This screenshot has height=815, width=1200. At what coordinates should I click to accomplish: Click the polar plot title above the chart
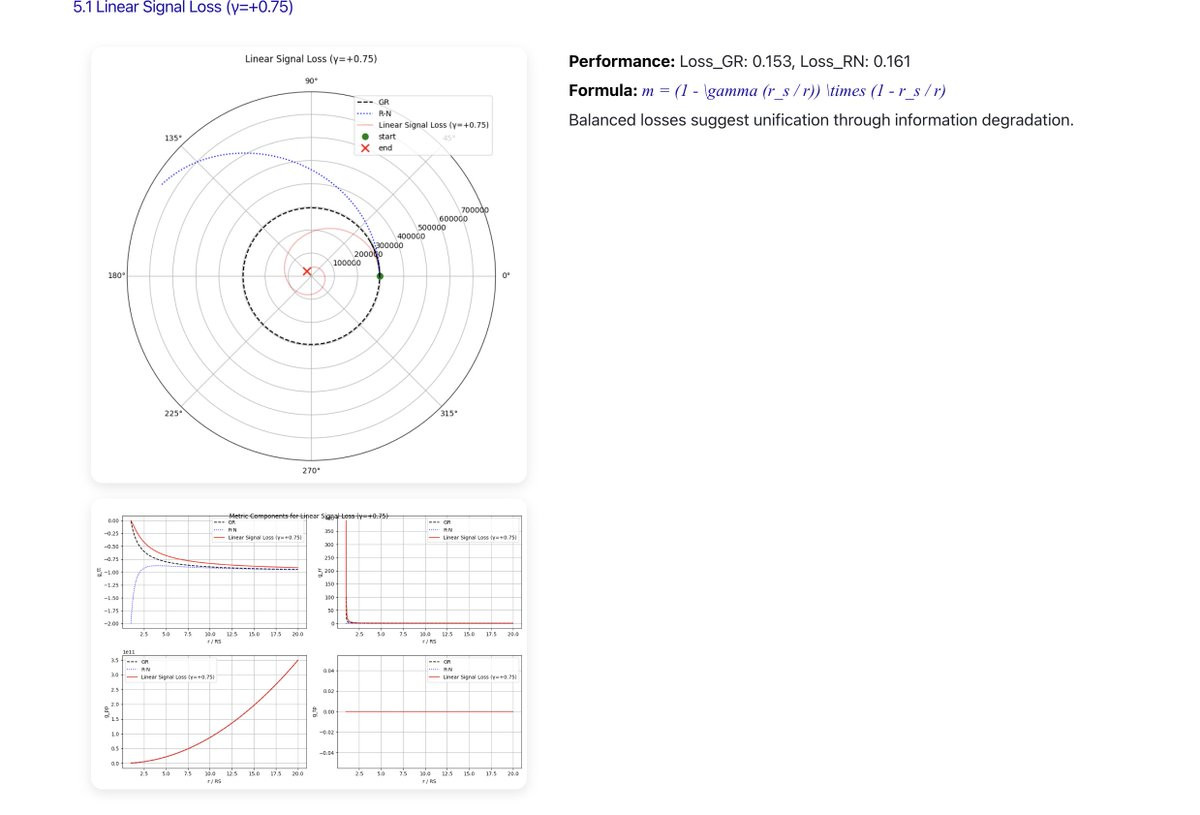[311, 59]
